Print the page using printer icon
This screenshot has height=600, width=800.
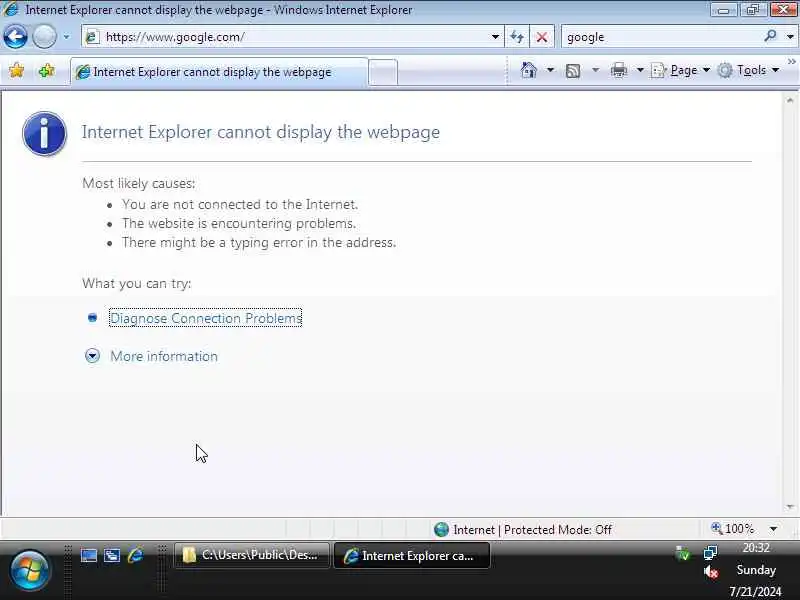coord(619,70)
